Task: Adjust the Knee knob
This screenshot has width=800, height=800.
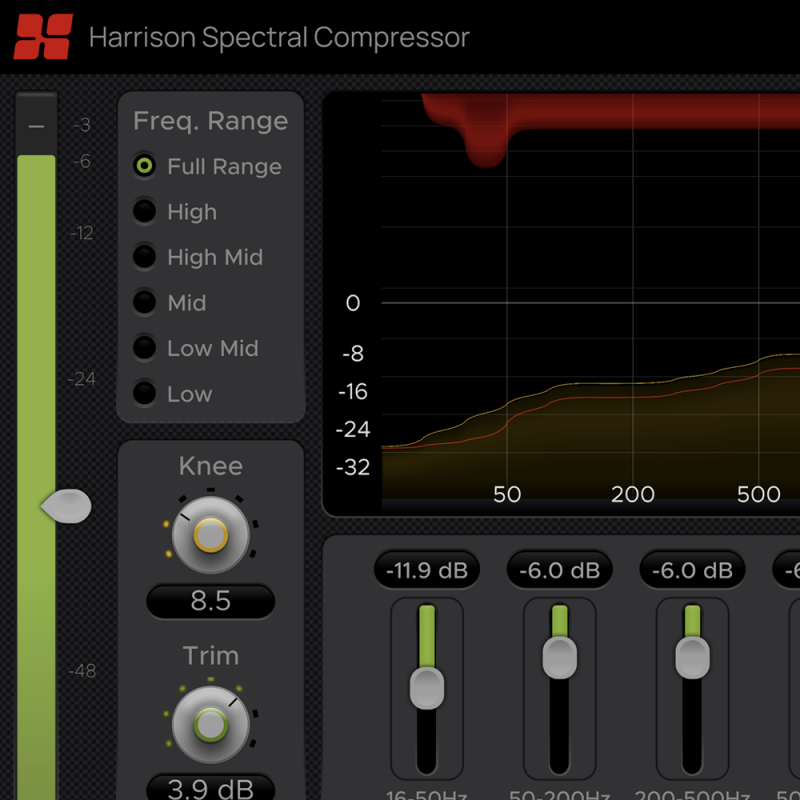Action: coord(210,533)
